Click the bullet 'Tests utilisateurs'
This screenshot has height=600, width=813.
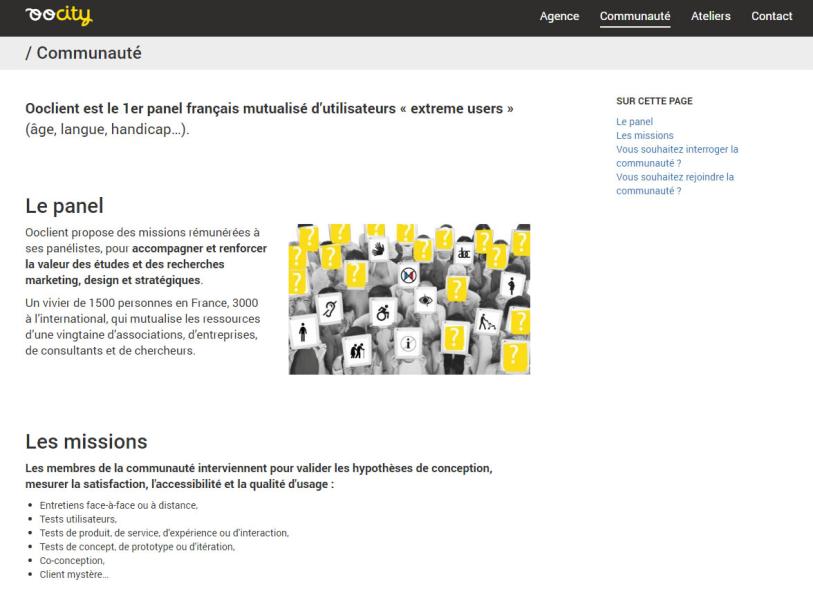click(78, 519)
